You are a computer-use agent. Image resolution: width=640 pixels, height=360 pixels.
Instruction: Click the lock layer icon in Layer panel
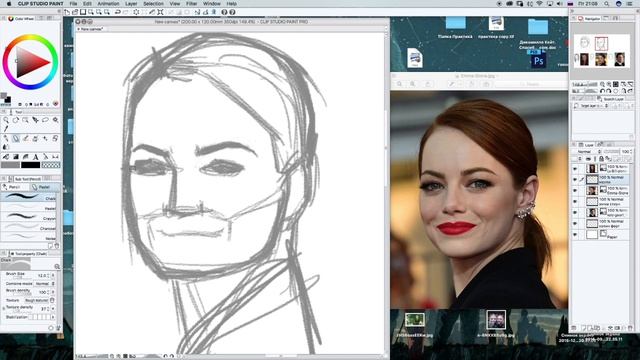pos(601,159)
